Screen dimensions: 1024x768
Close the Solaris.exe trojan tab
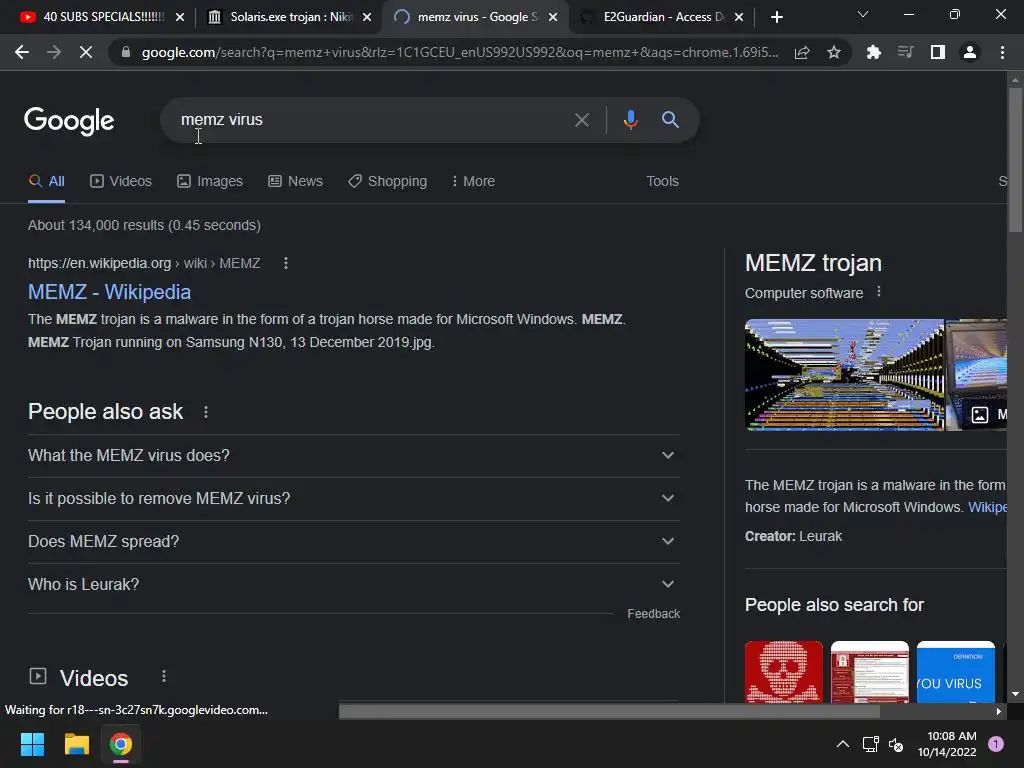coord(367,17)
